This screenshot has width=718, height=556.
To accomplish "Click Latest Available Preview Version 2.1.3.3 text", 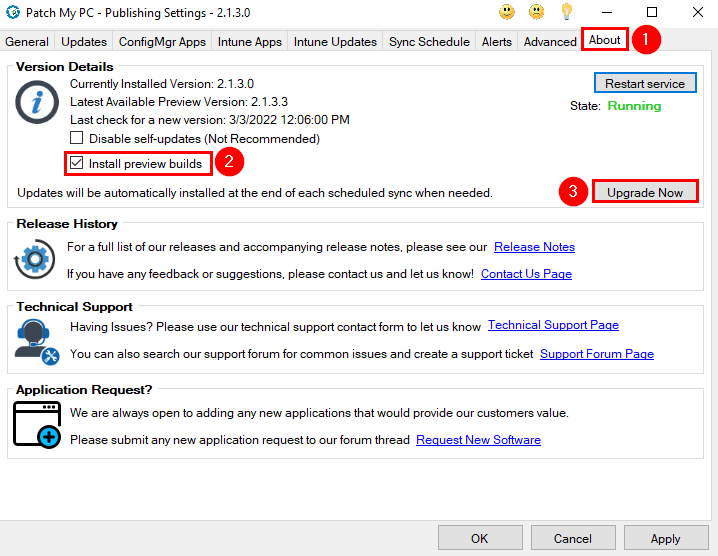I will [179, 102].
